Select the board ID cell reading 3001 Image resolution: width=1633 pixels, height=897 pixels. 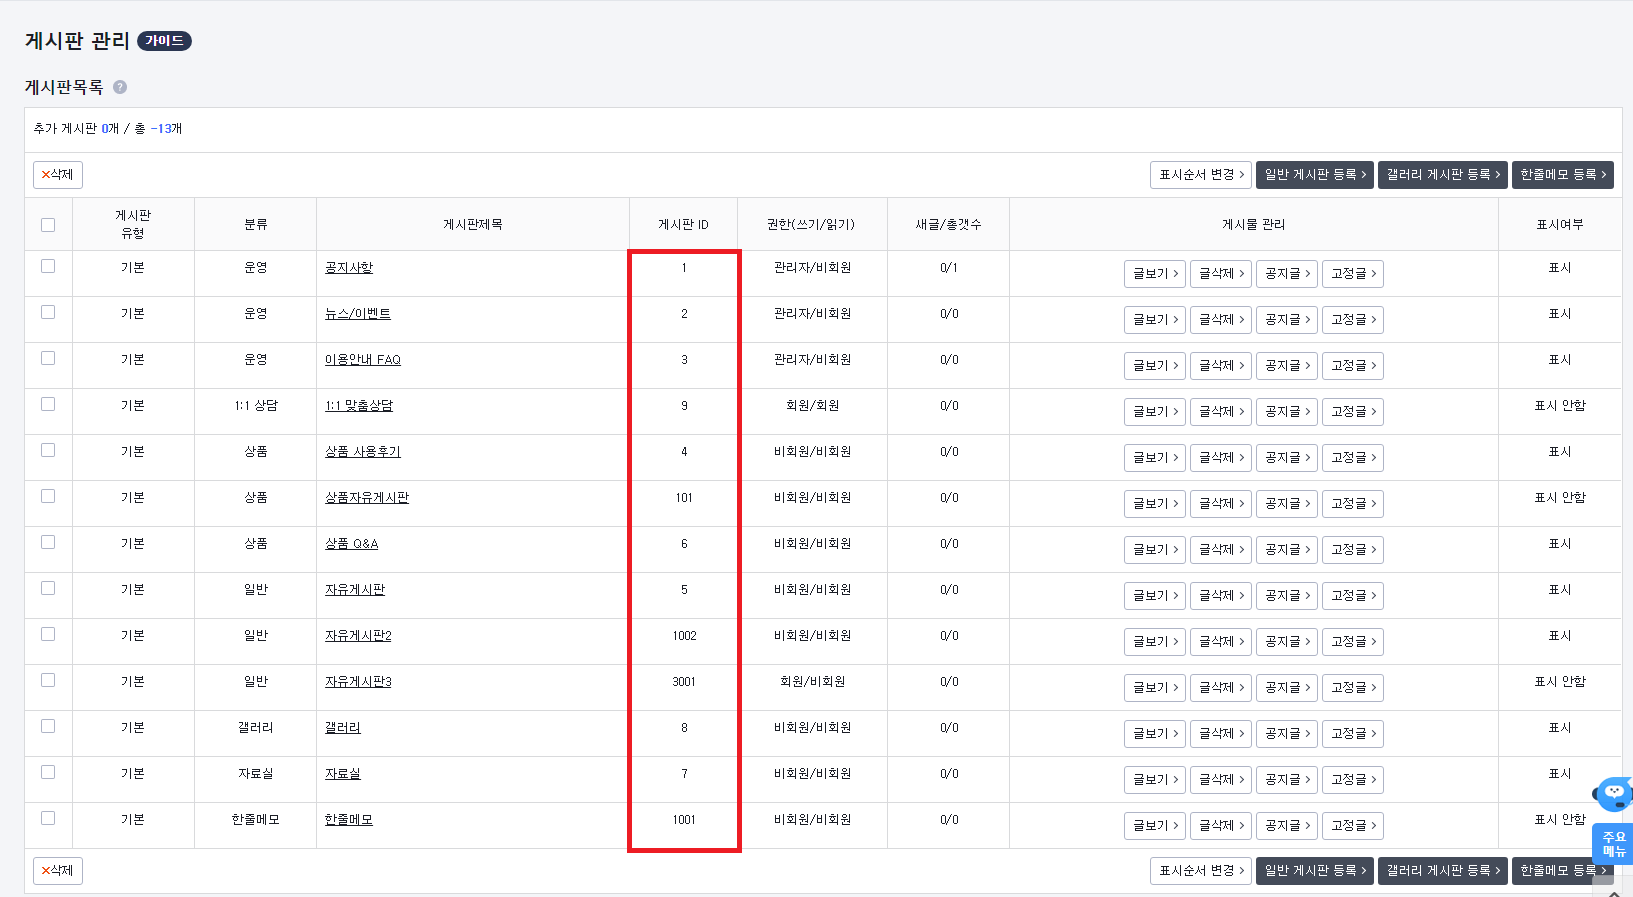(x=684, y=682)
